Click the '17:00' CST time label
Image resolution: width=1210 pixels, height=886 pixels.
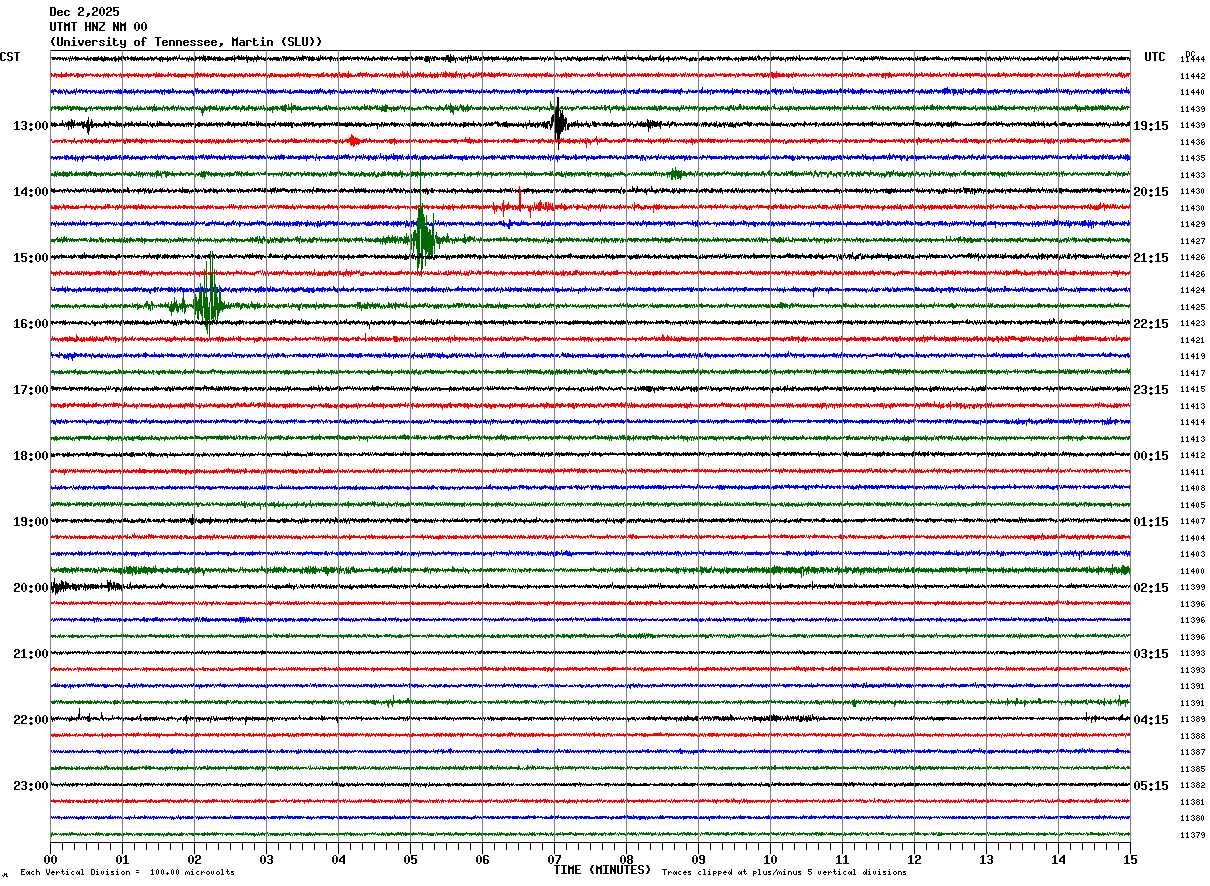(x=30, y=389)
